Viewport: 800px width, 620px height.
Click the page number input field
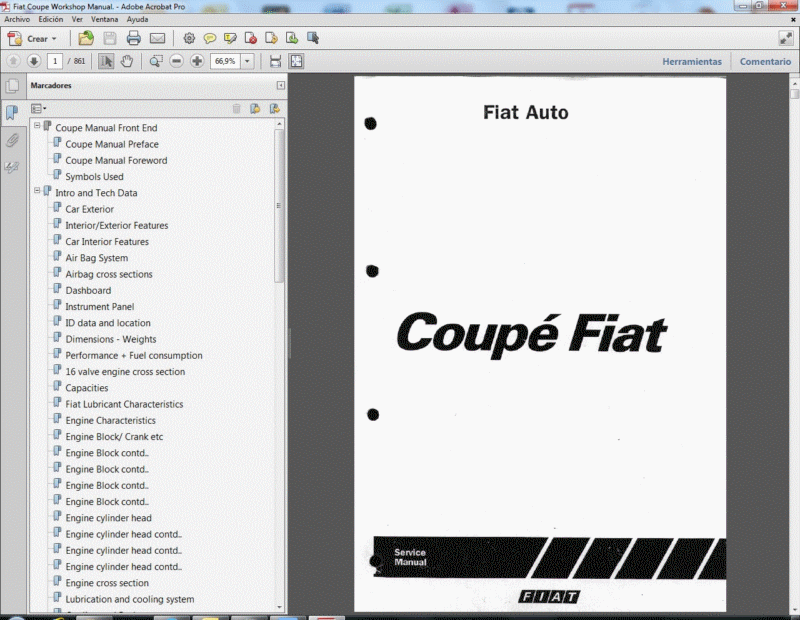(55, 61)
